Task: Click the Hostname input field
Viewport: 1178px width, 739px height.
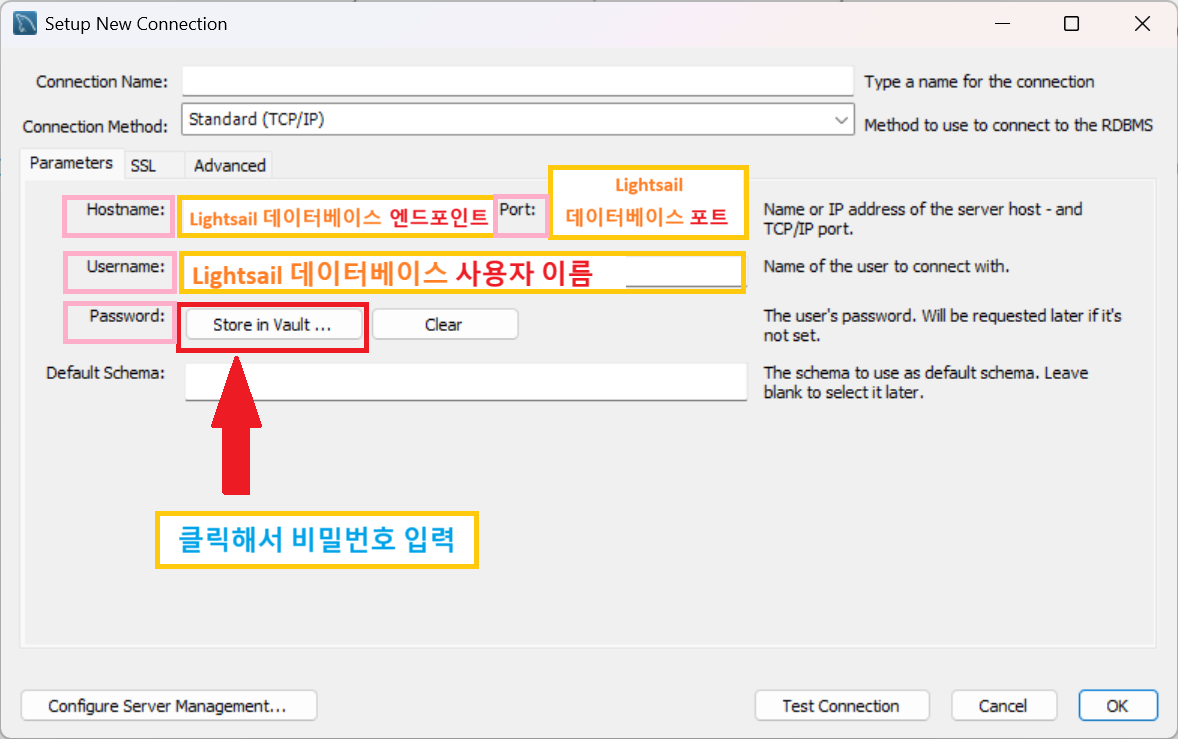Action: click(x=337, y=218)
